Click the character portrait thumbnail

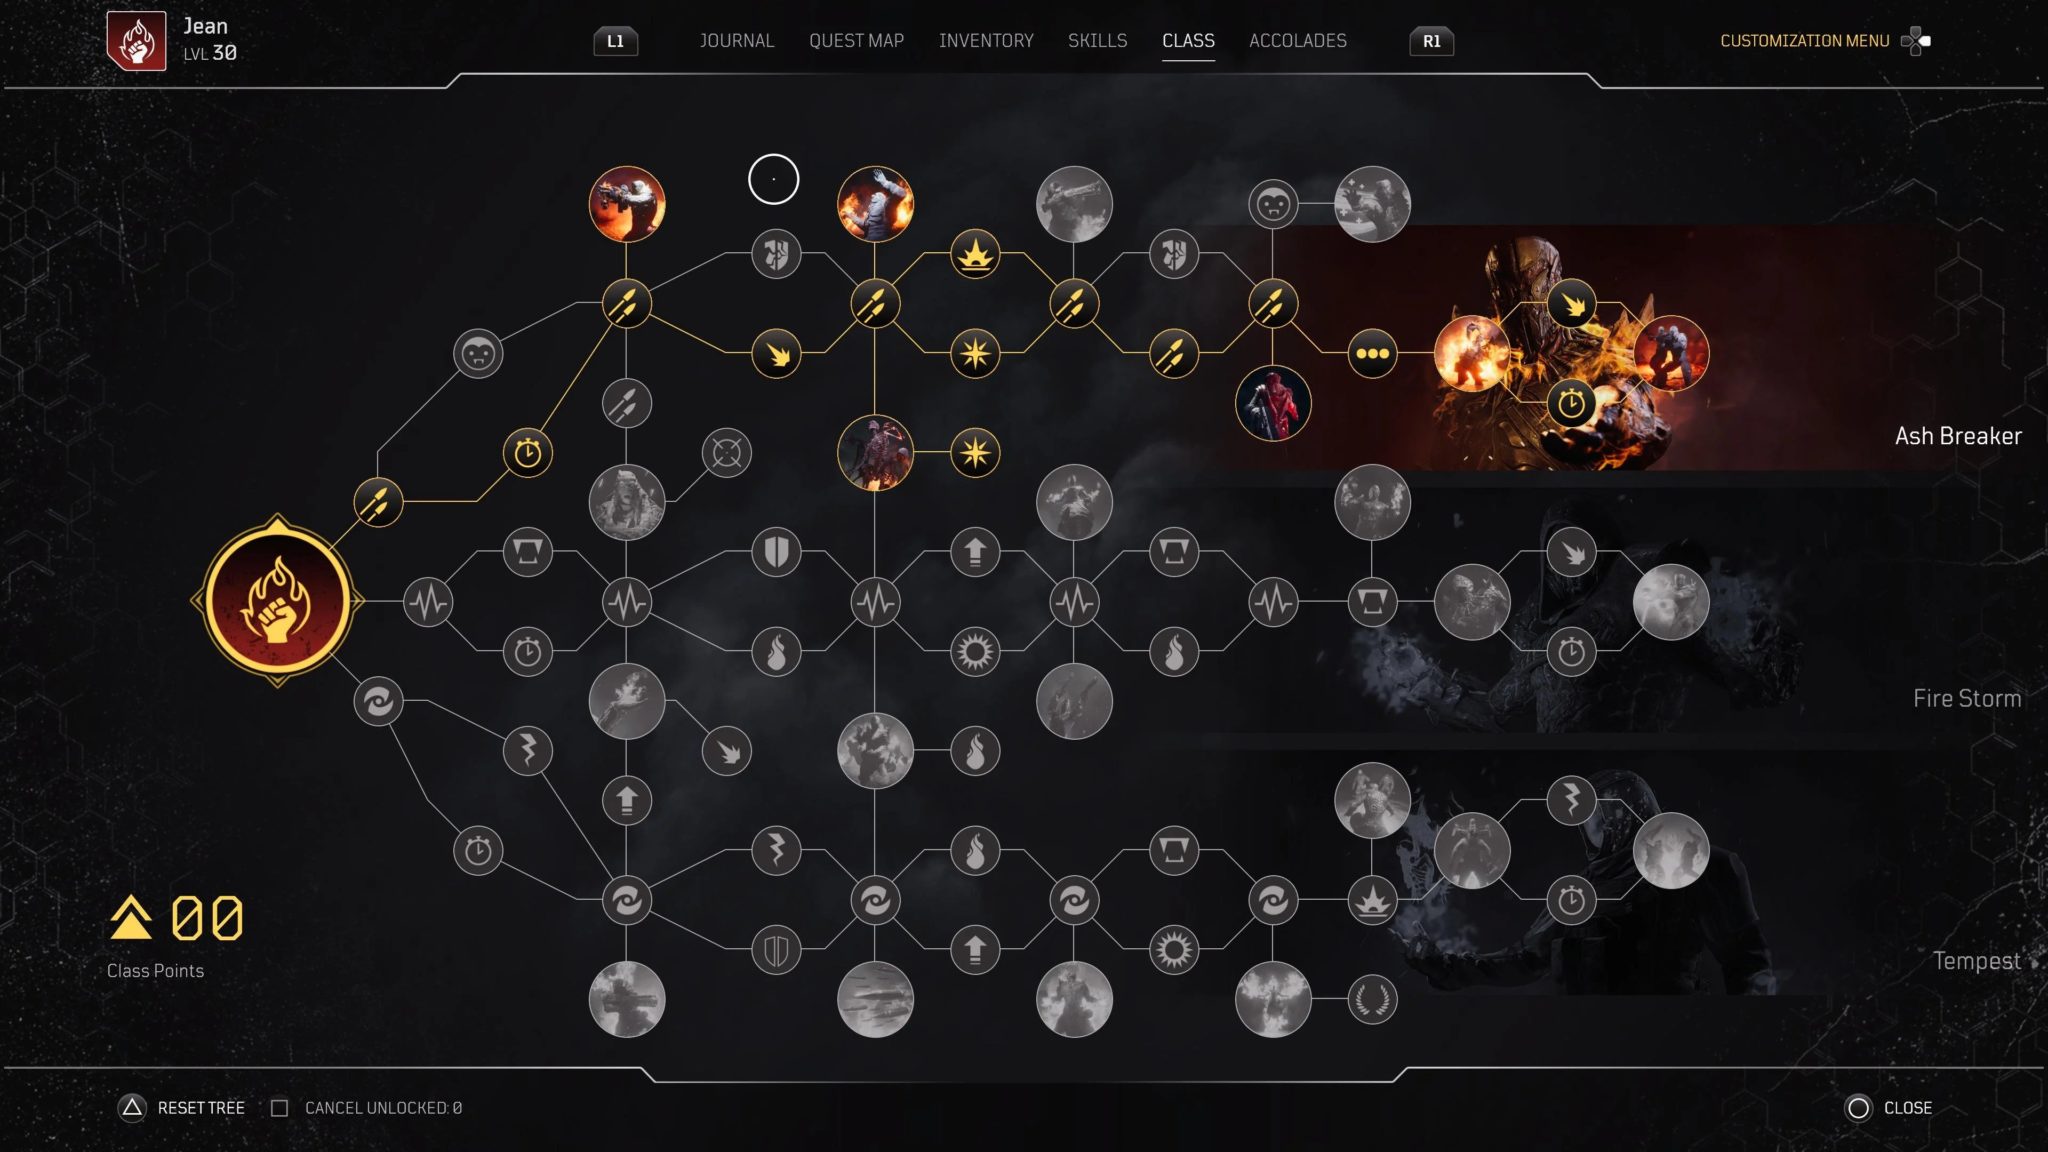click(136, 39)
